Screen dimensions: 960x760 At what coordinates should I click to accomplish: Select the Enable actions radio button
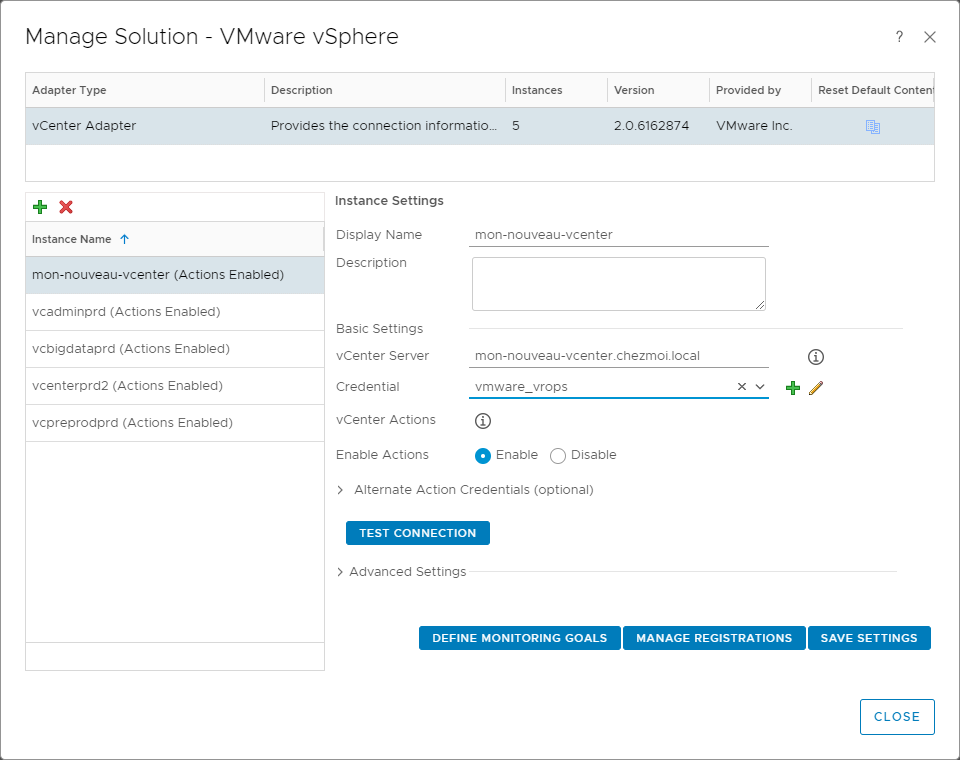(483, 455)
